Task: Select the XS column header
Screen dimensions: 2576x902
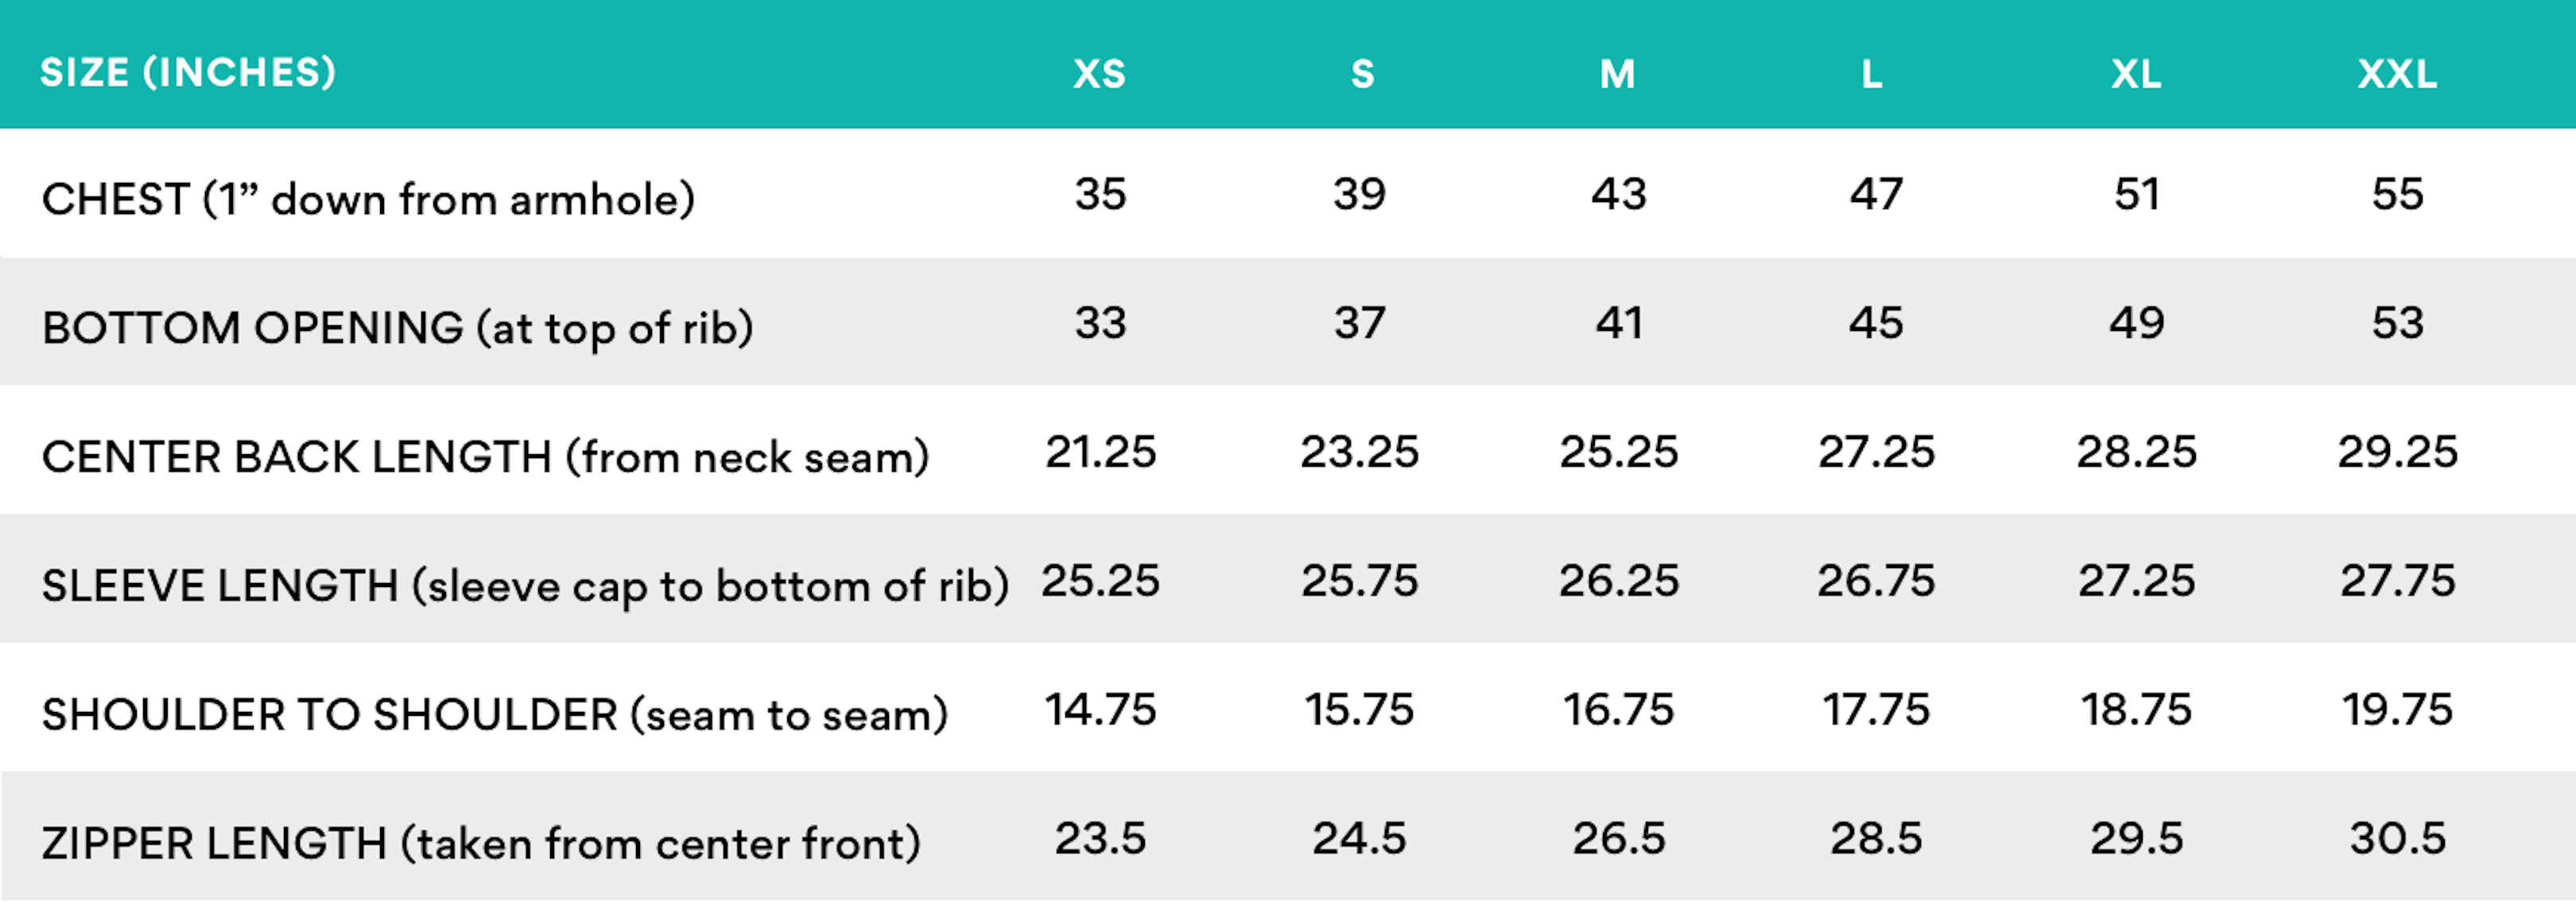Action: (x=1099, y=74)
